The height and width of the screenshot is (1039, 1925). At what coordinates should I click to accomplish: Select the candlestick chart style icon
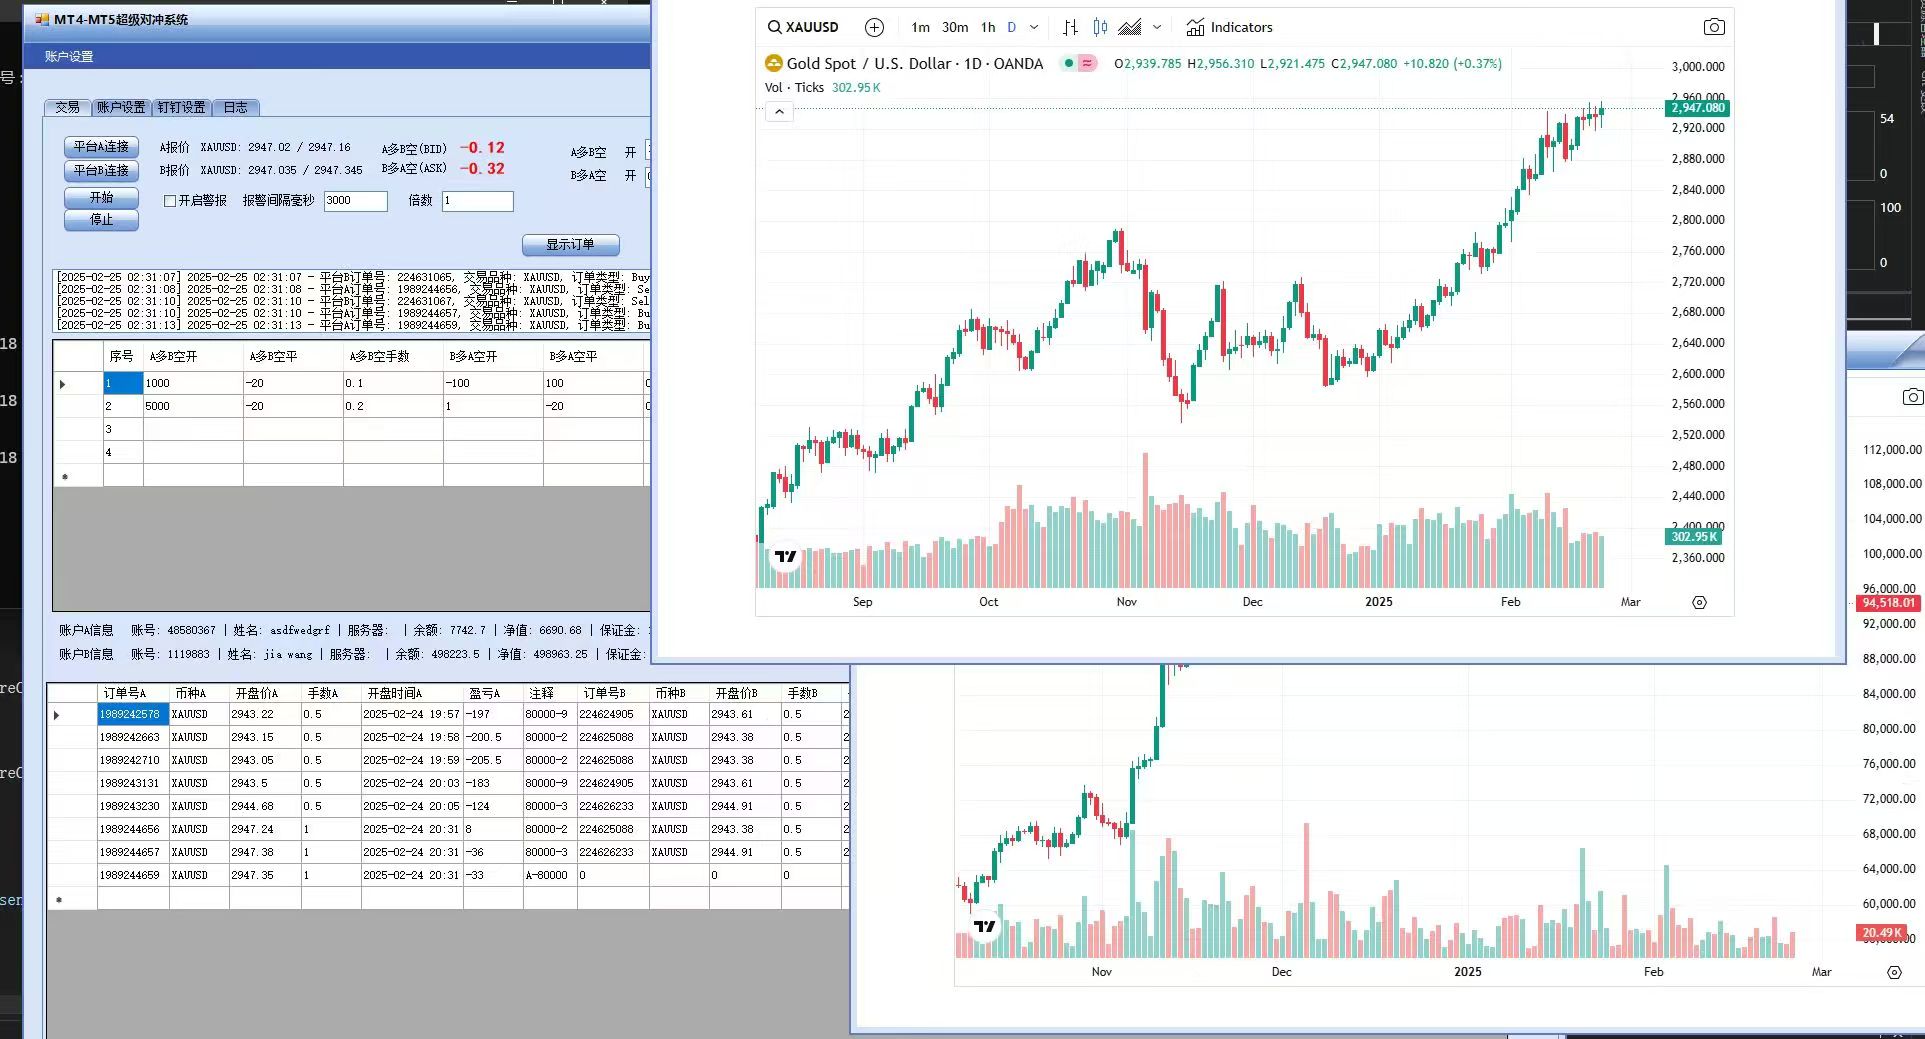tap(1100, 28)
